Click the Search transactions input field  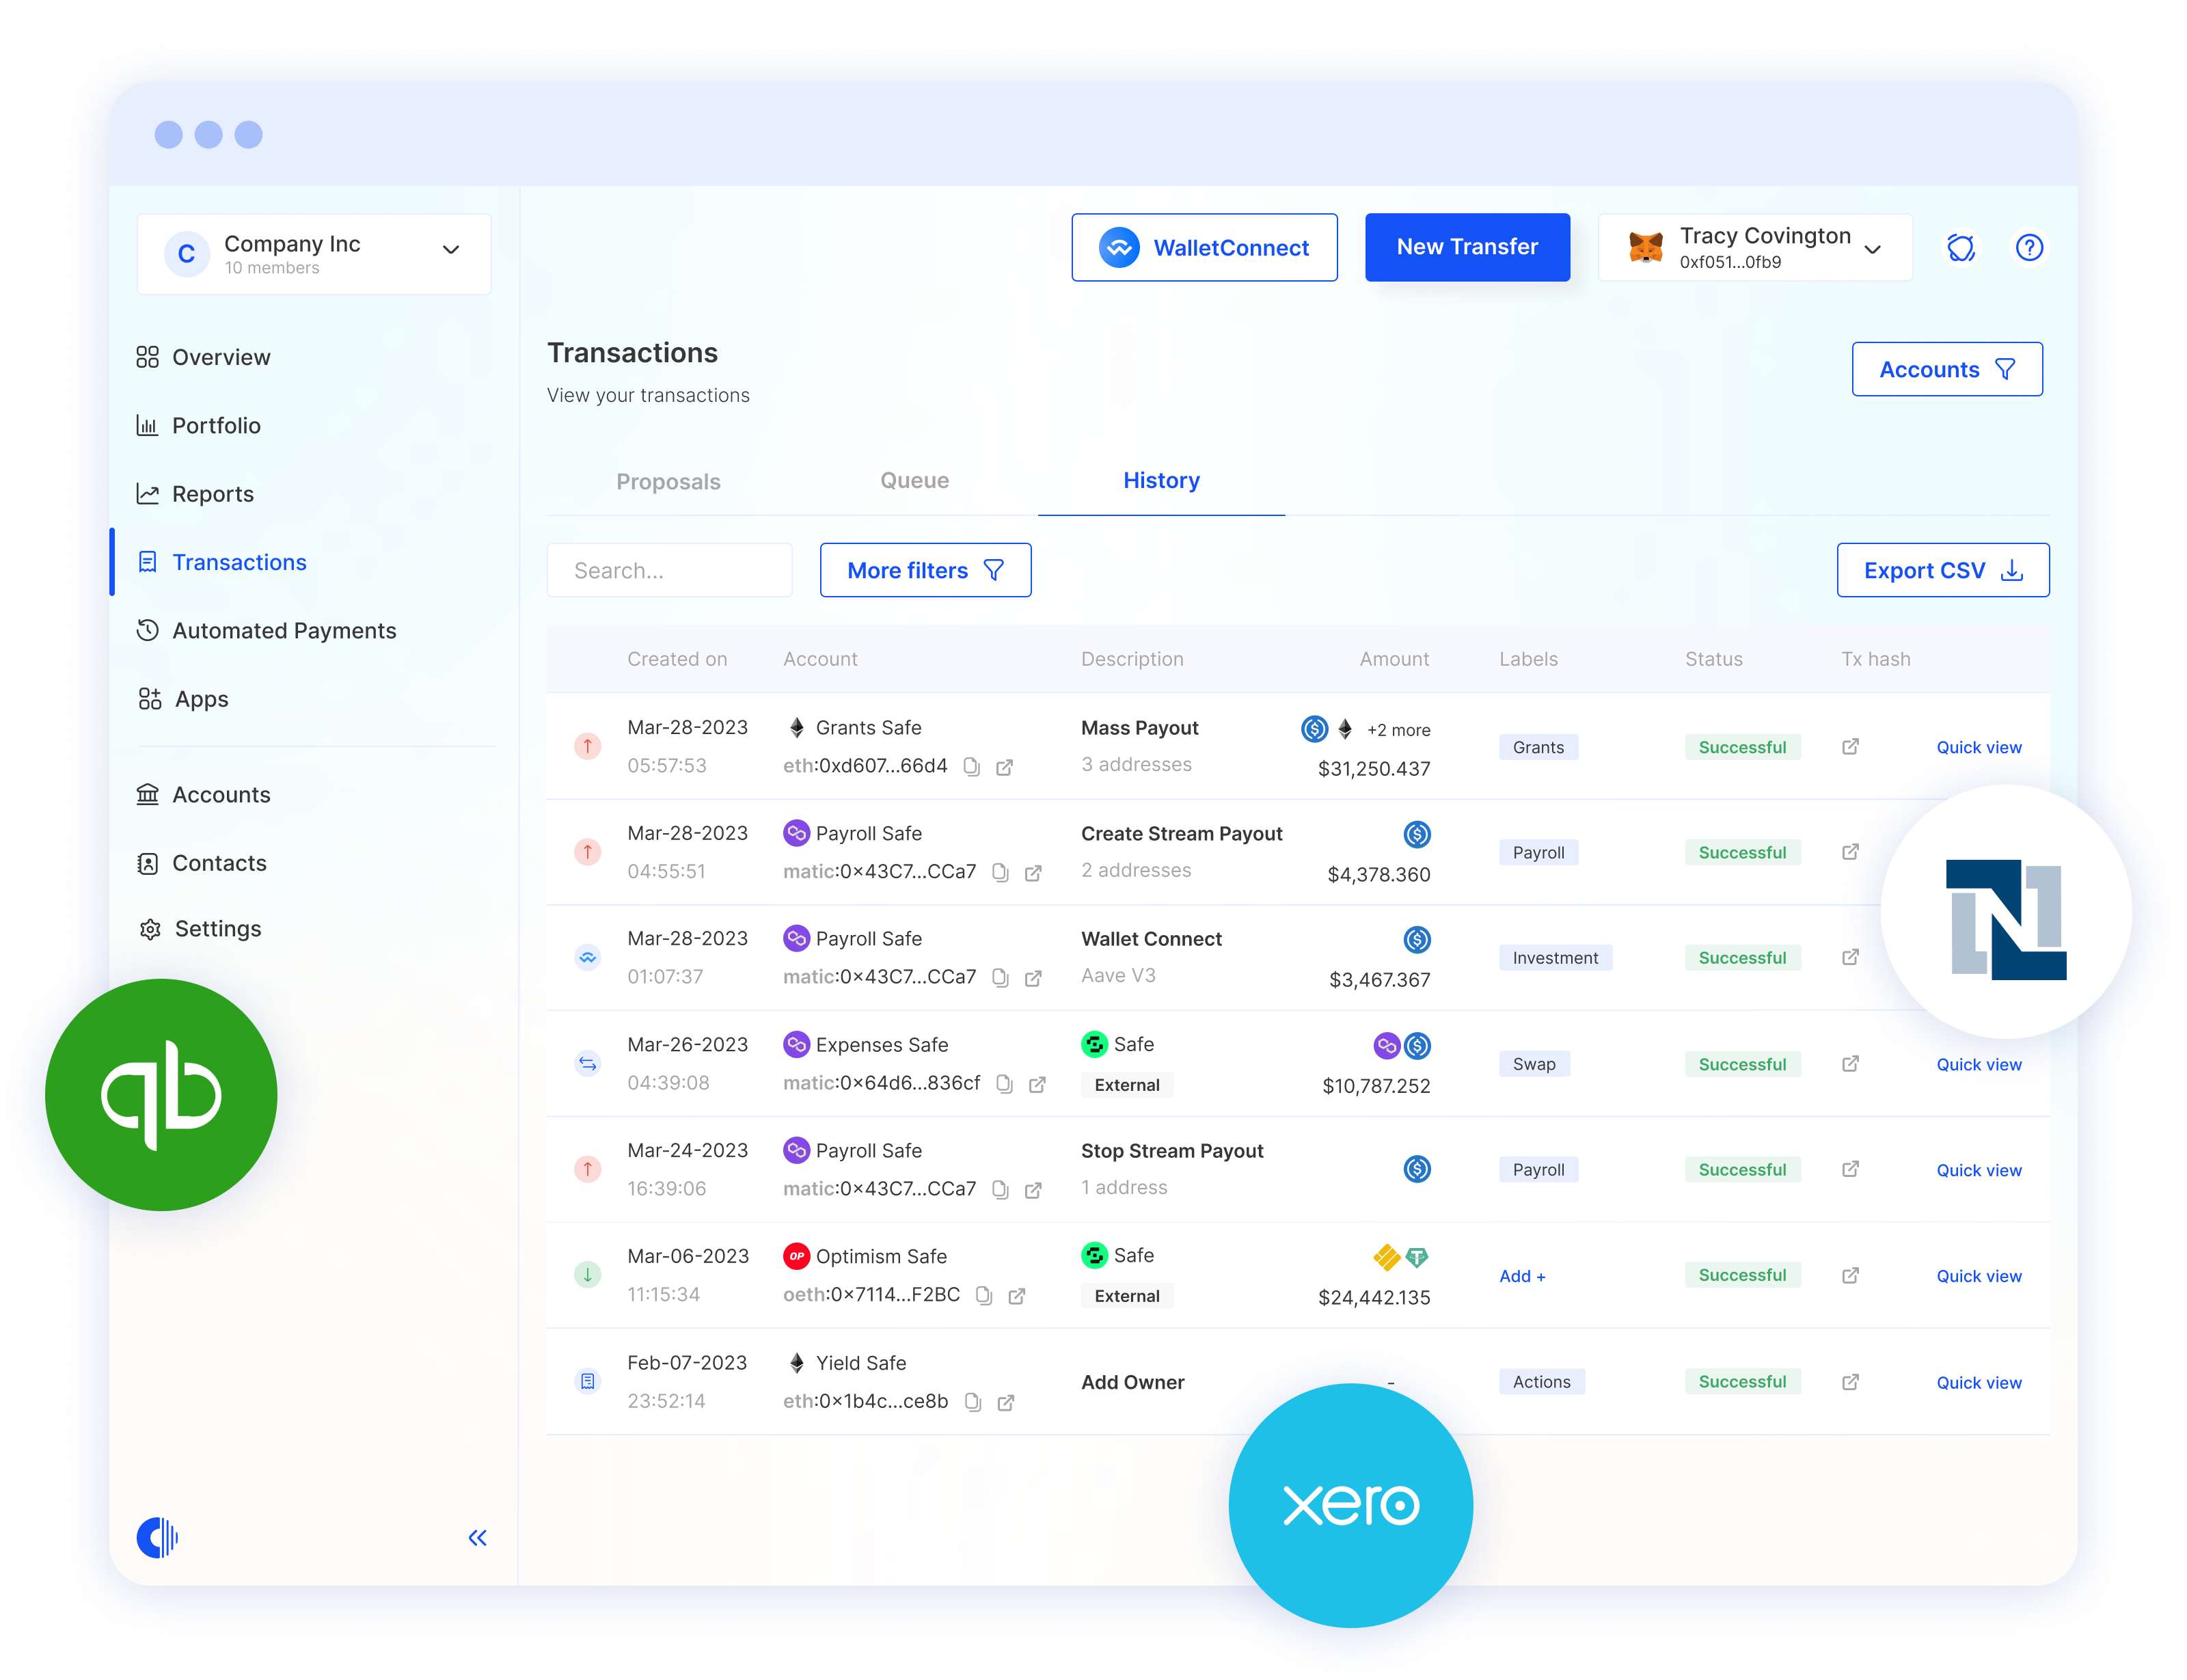point(668,570)
